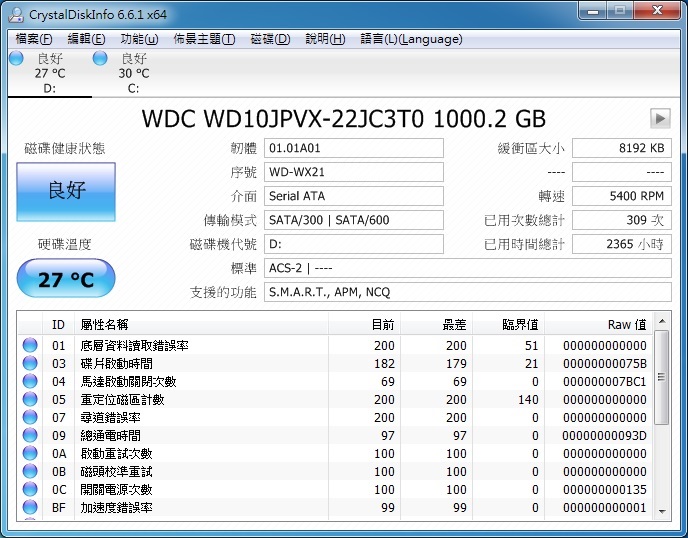Click the 已用時間總計 field 2365 小時
688x538 pixels.
[622, 244]
